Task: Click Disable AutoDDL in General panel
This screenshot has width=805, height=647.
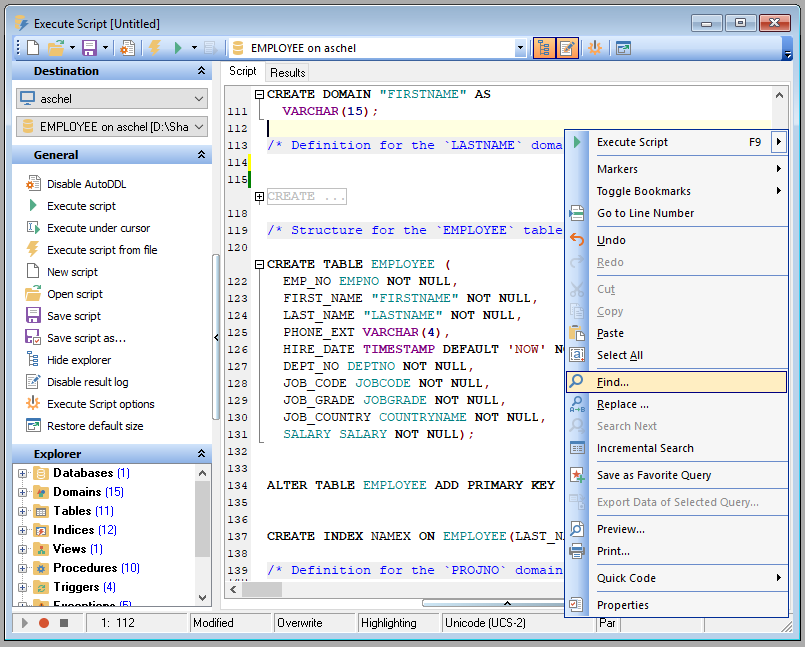Action: pyautogui.click(x=86, y=184)
